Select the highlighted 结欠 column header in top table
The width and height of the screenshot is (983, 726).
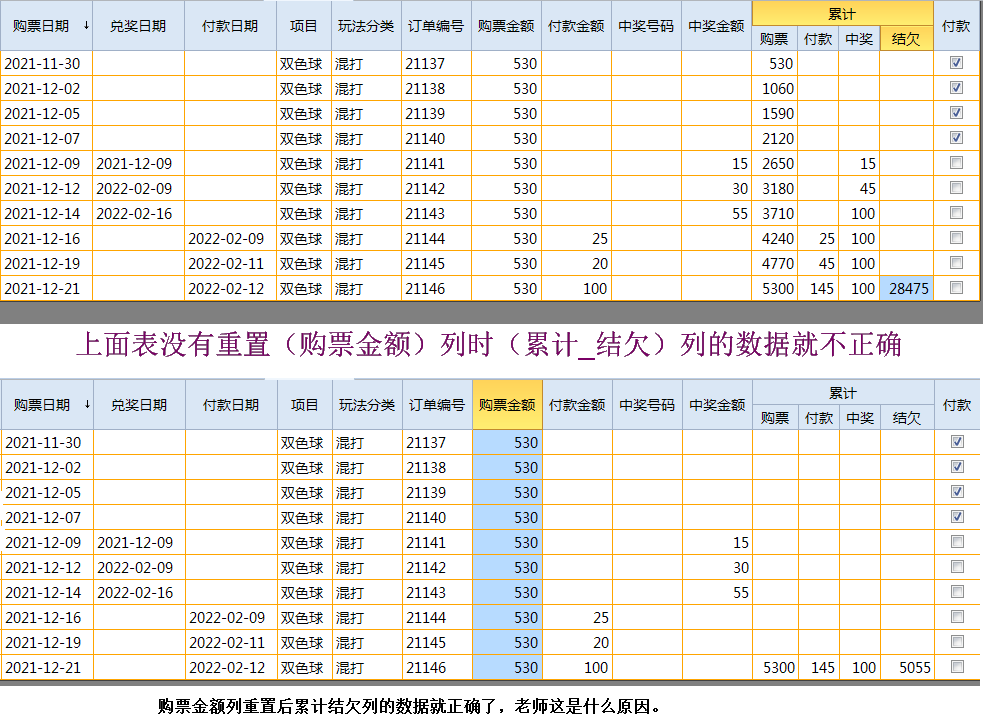click(906, 39)
